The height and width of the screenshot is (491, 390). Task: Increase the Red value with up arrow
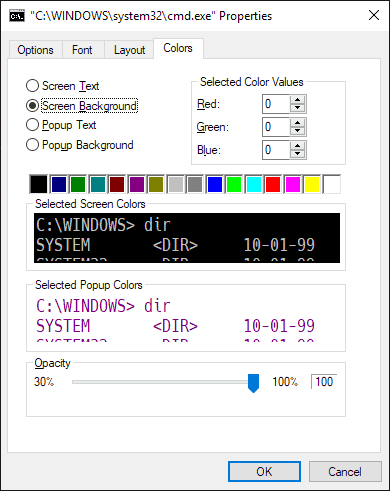(x=297, y=100)
